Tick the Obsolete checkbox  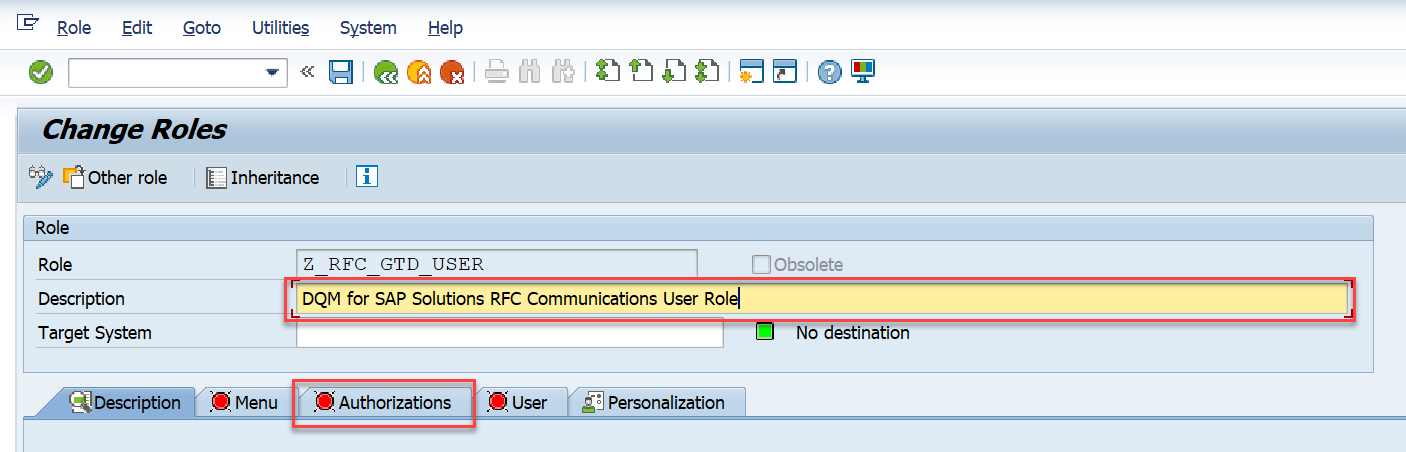coord(761,265)
